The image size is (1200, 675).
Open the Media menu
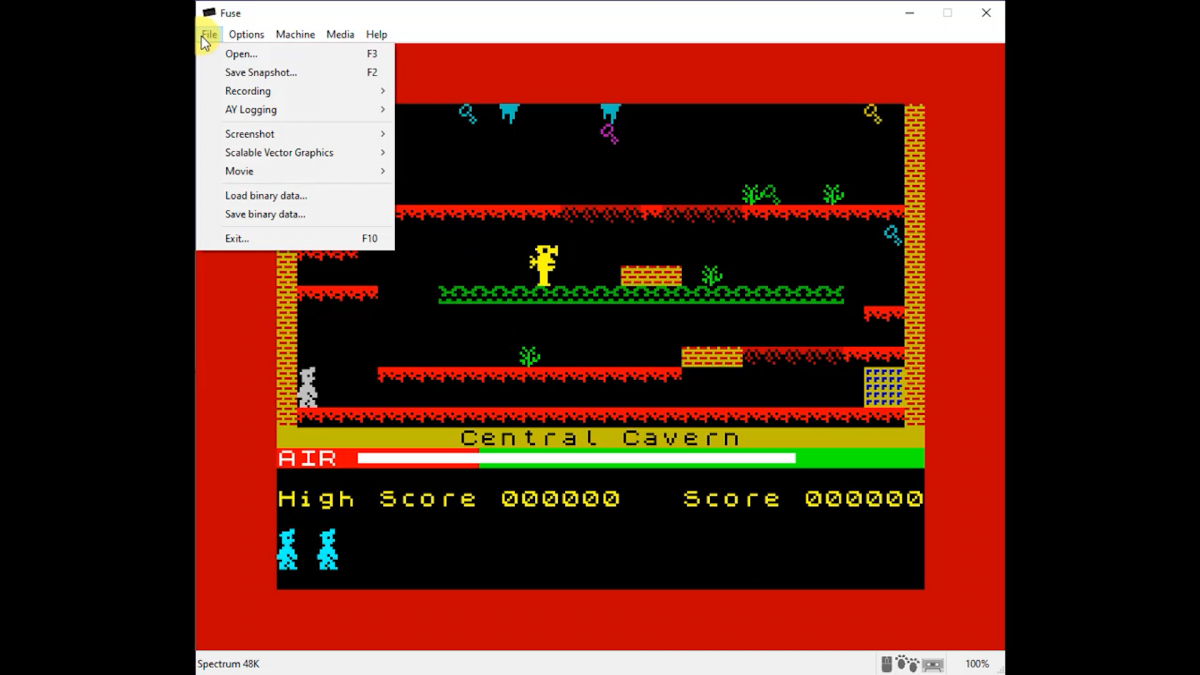tap(340, 34)
